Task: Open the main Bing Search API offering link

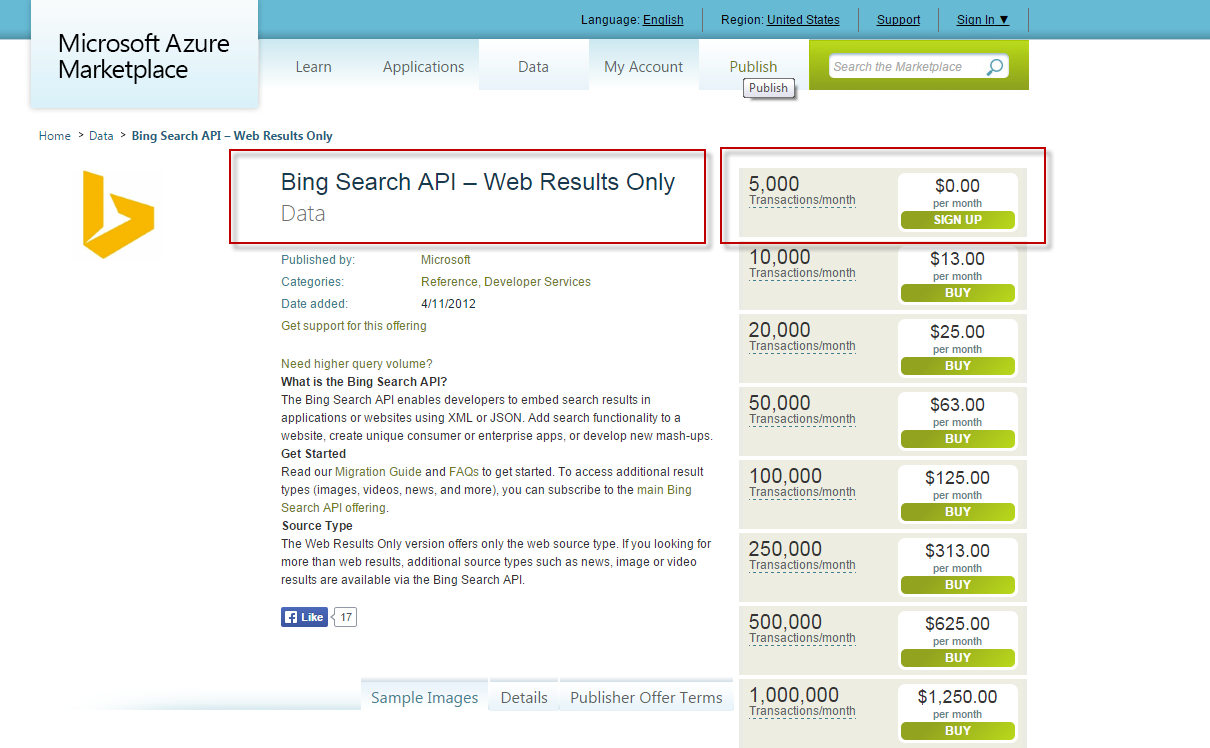Action: 486,499
